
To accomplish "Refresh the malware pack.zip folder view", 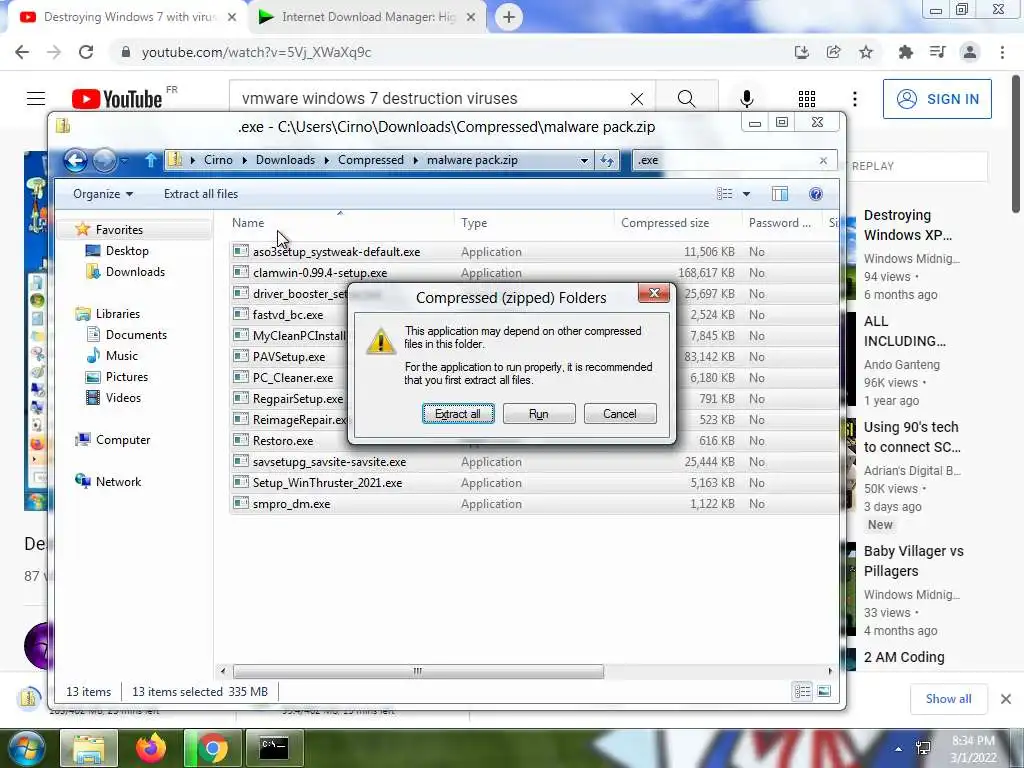I will point(607,160).
